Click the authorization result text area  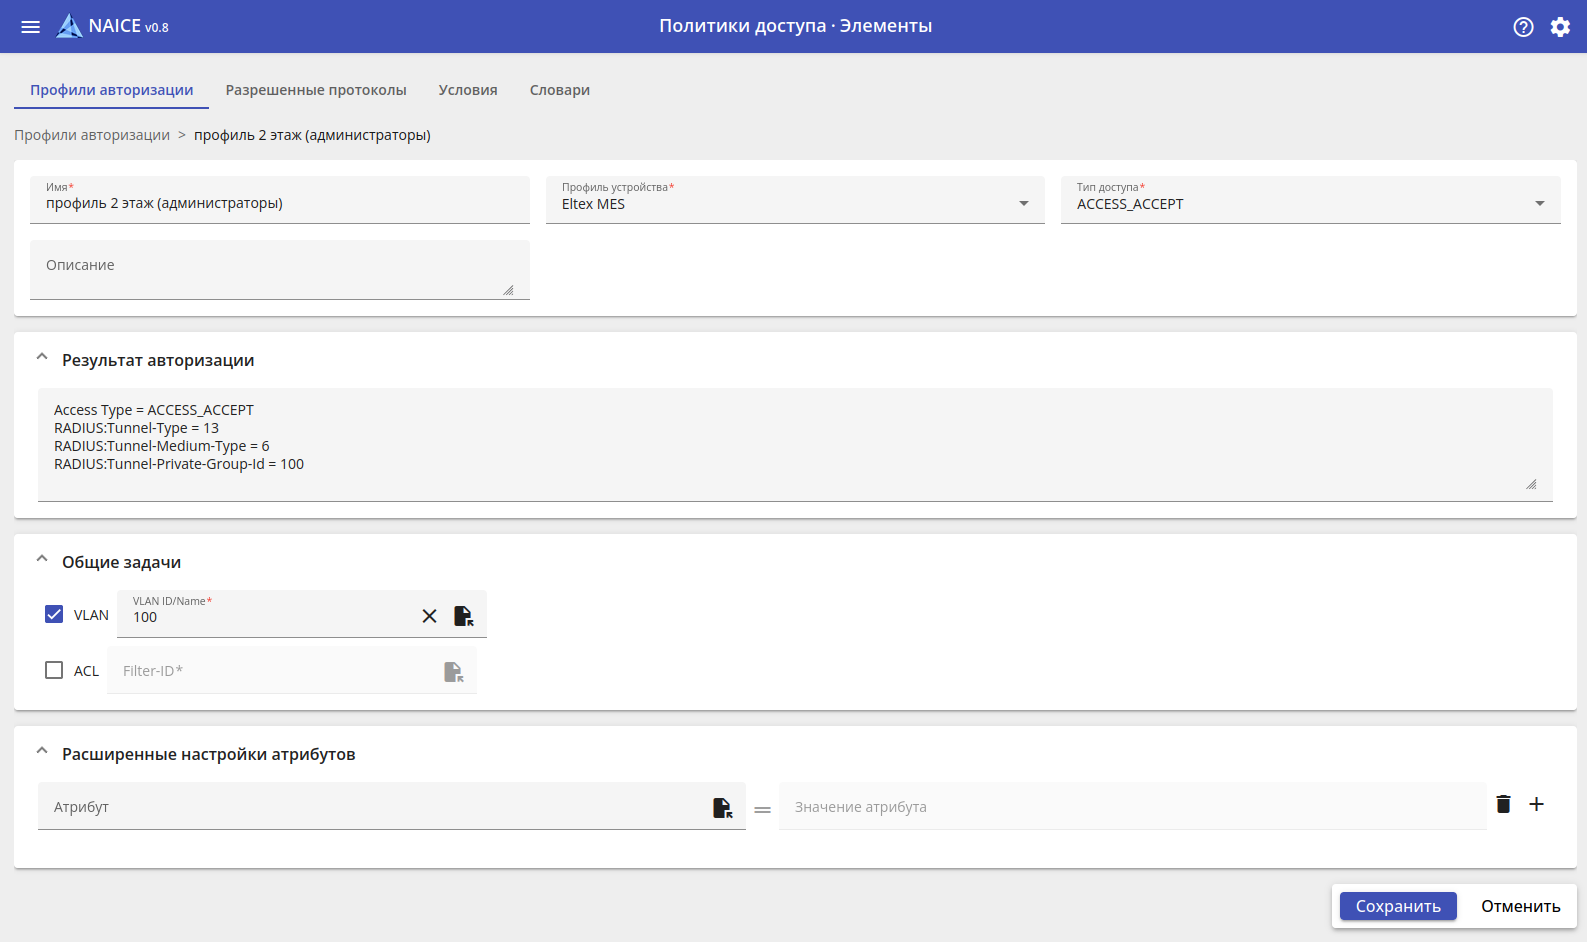[795, 445]
